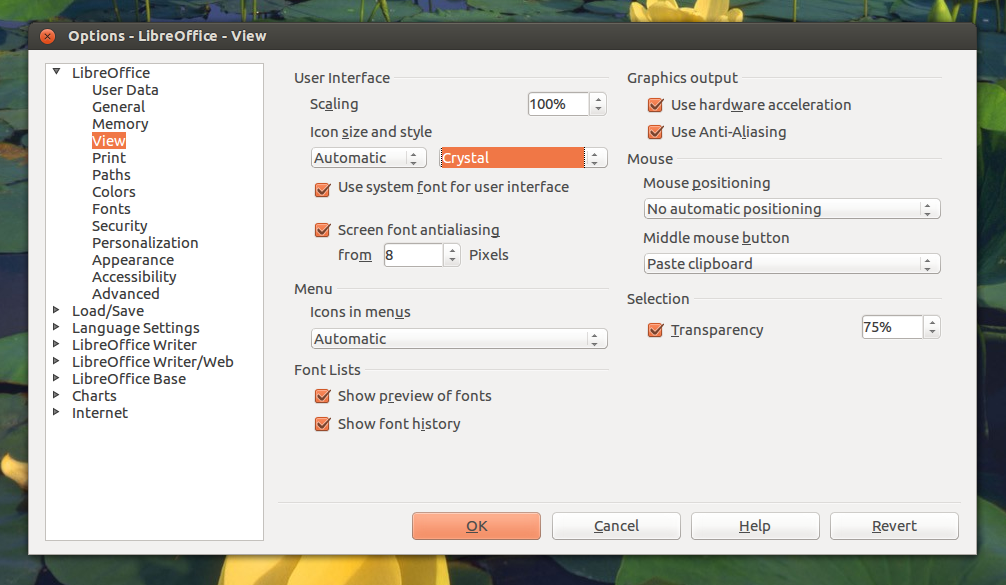Open the Fonts settings page

point(111,208)
